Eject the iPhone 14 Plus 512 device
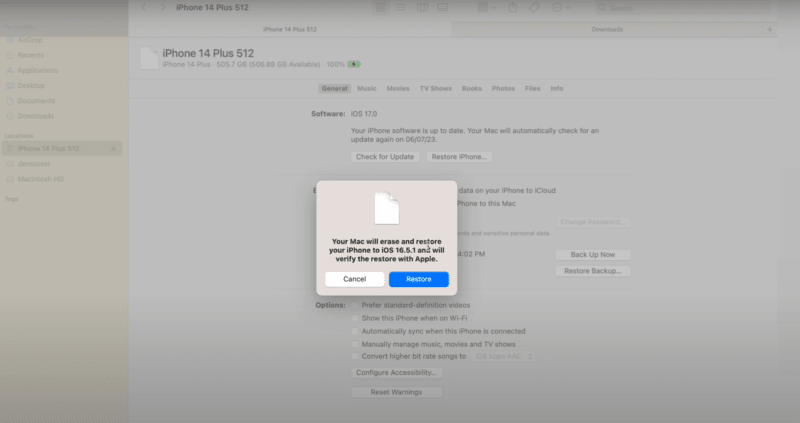Image resolution: width=800 pixels, height=423 pixels. 113,149
